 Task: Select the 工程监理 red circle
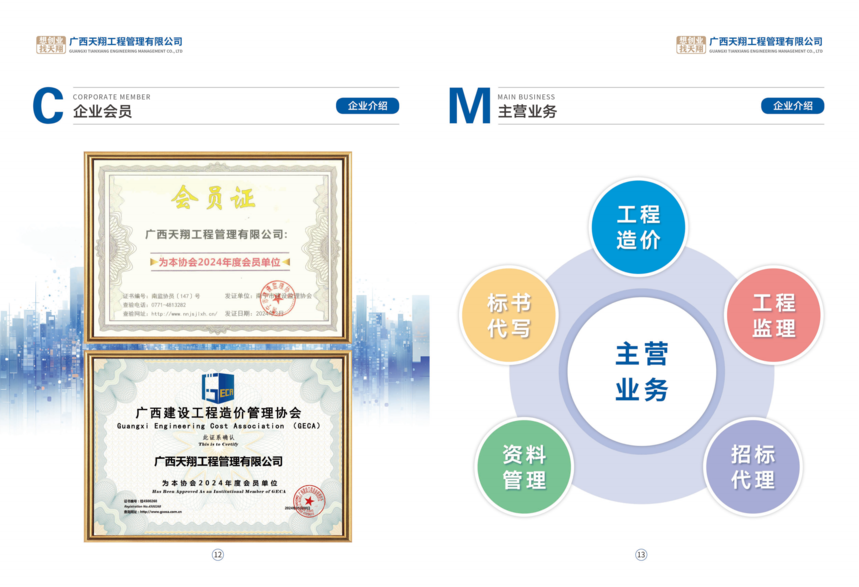point(774,315)
